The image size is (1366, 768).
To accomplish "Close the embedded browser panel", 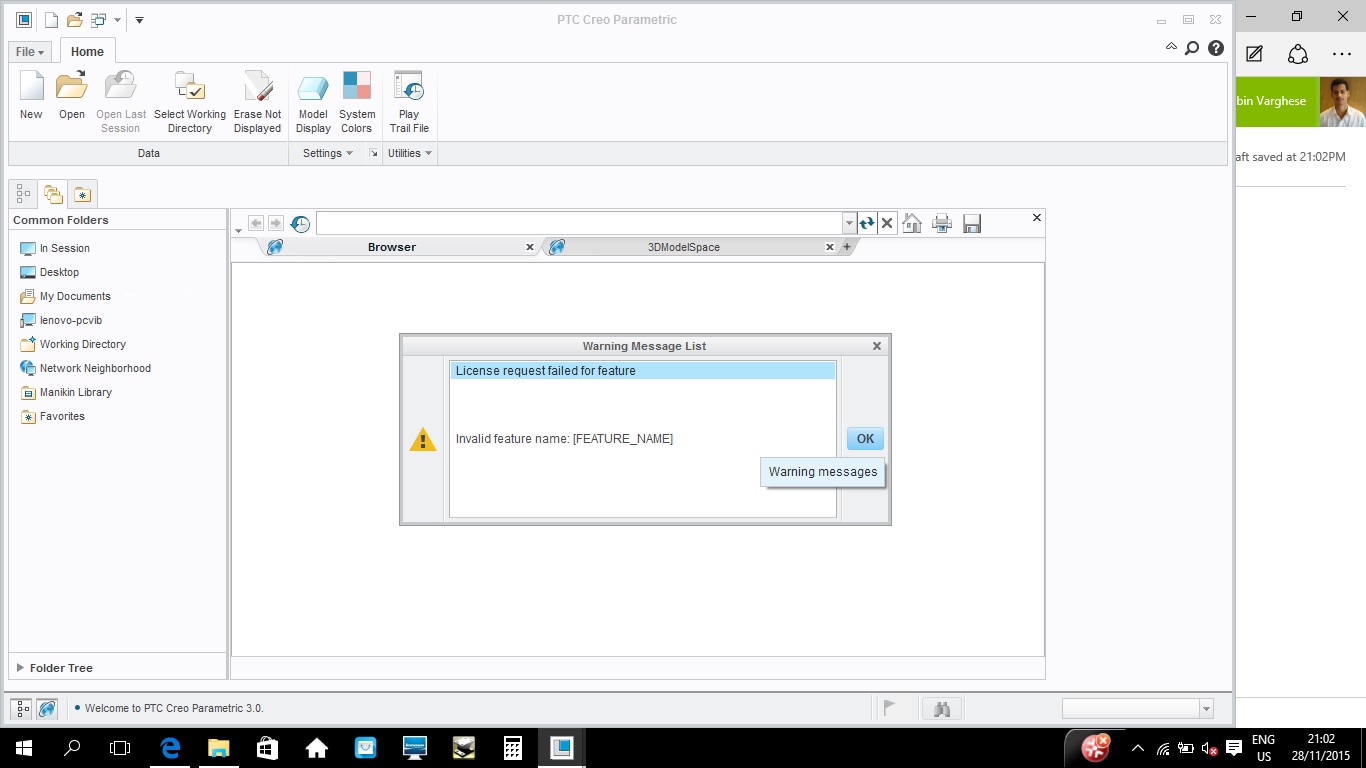I will (x=1037, y=217).
